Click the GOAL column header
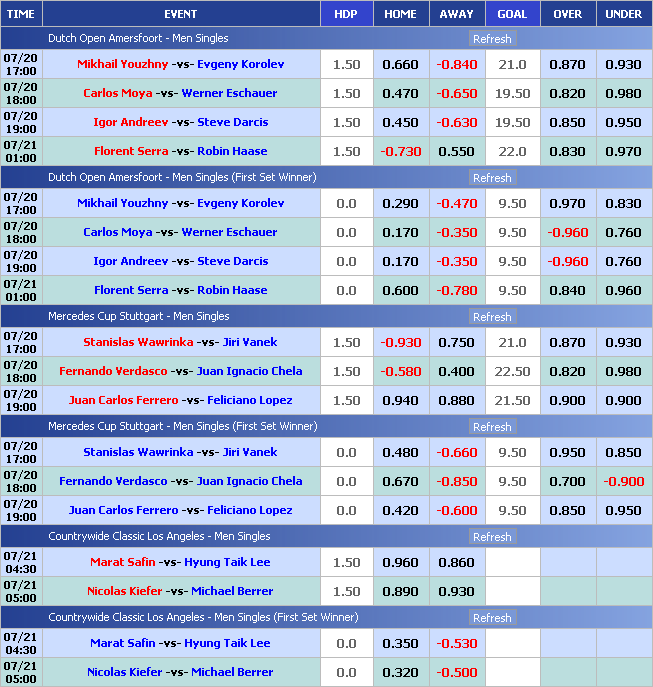Viewport: 653px width, 687px height. (512, 14)
